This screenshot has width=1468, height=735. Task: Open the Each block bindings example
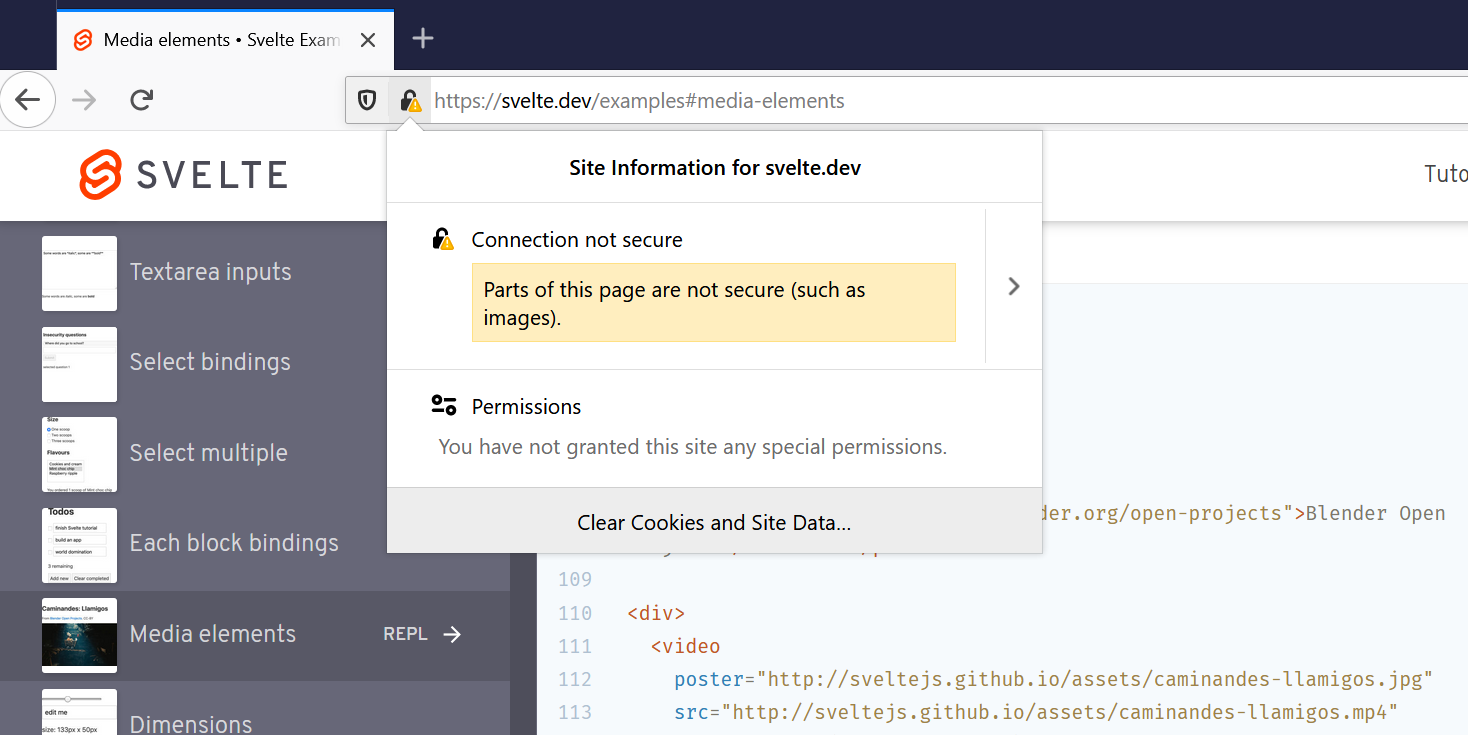click(234, 543)
